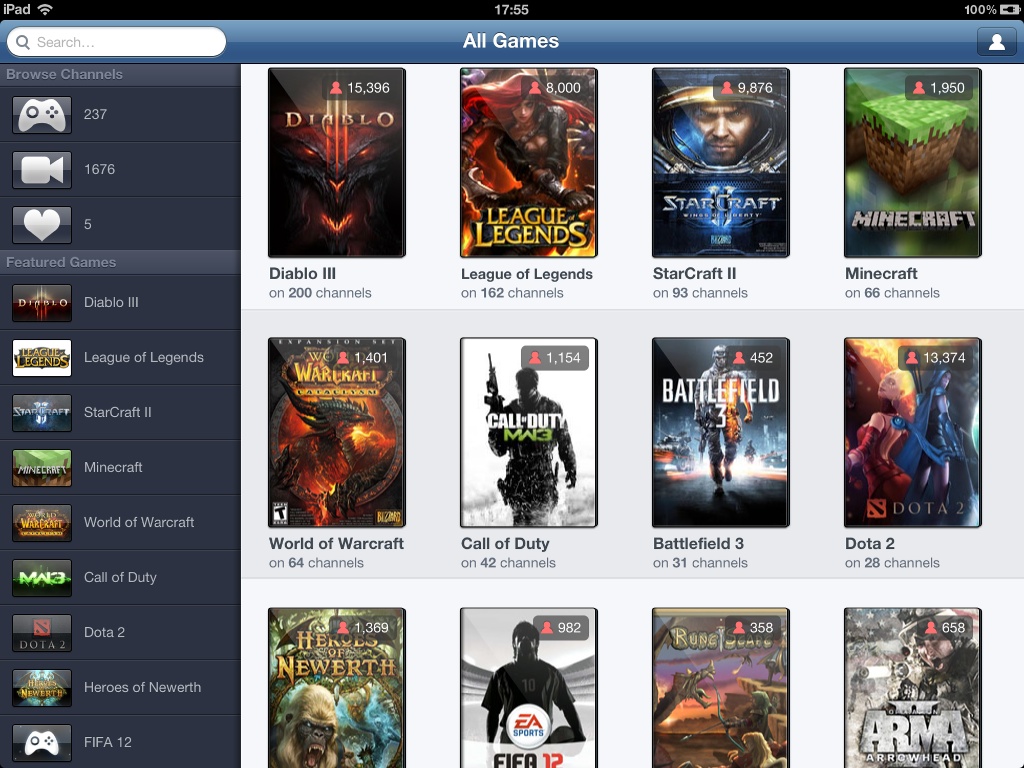Open the Diablo III game cover
The height and width of the screenshot is (768, 1024).
click(337, 163)
